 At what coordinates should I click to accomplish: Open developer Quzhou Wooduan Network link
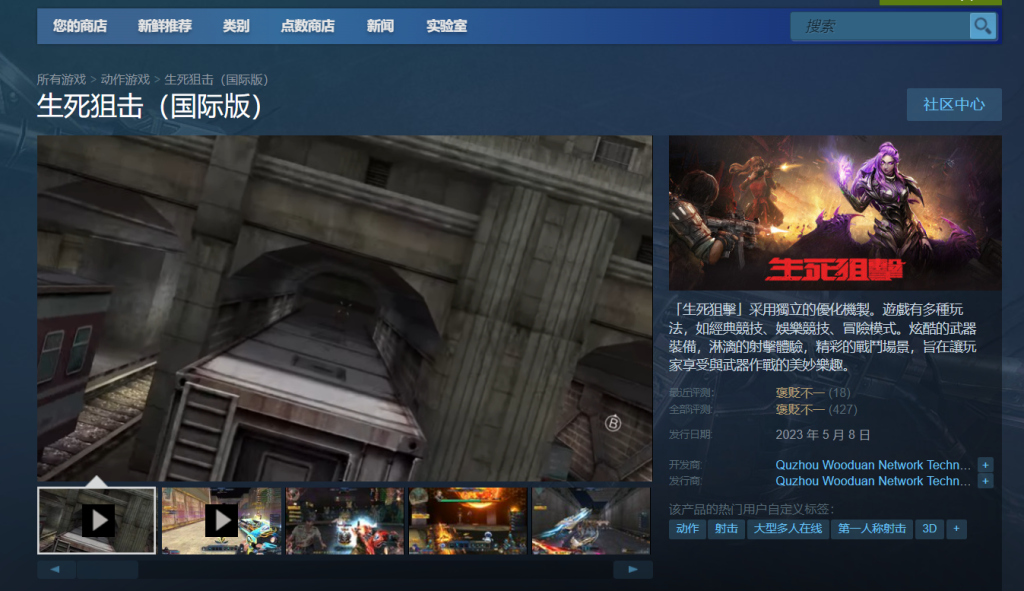[873, 465]
